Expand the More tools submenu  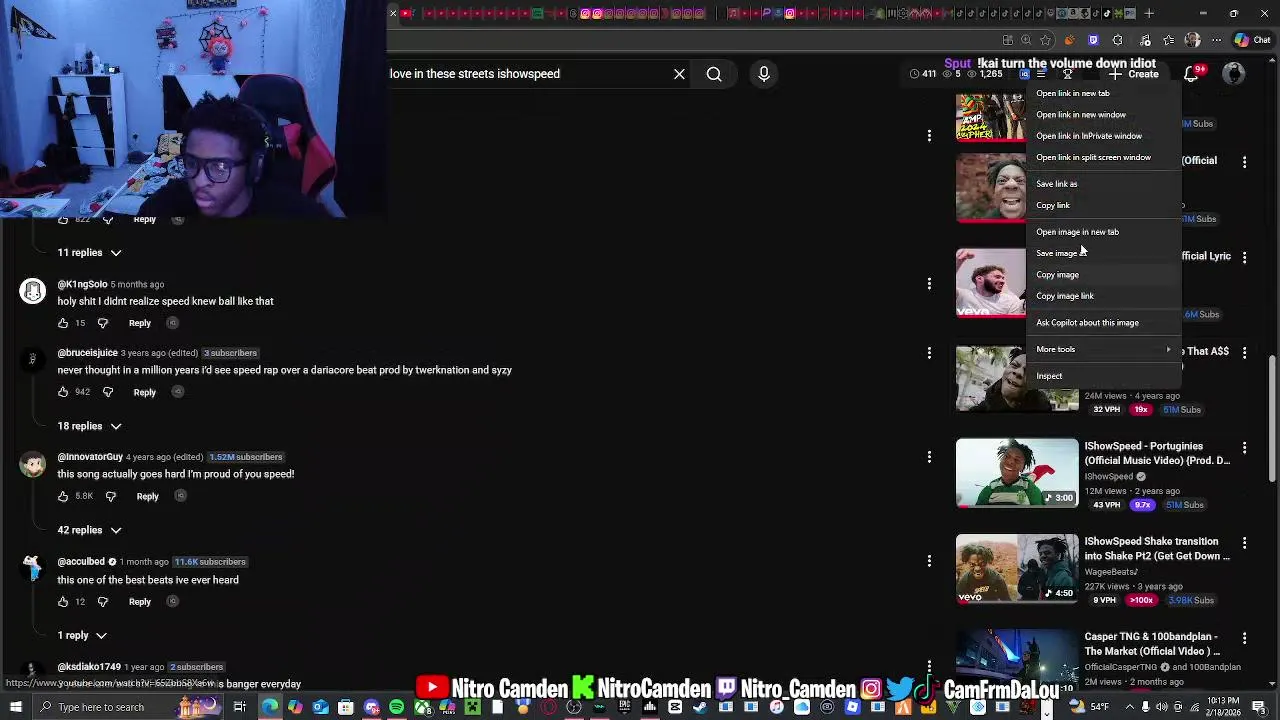pyautogui.click(x=1104, y=349)
